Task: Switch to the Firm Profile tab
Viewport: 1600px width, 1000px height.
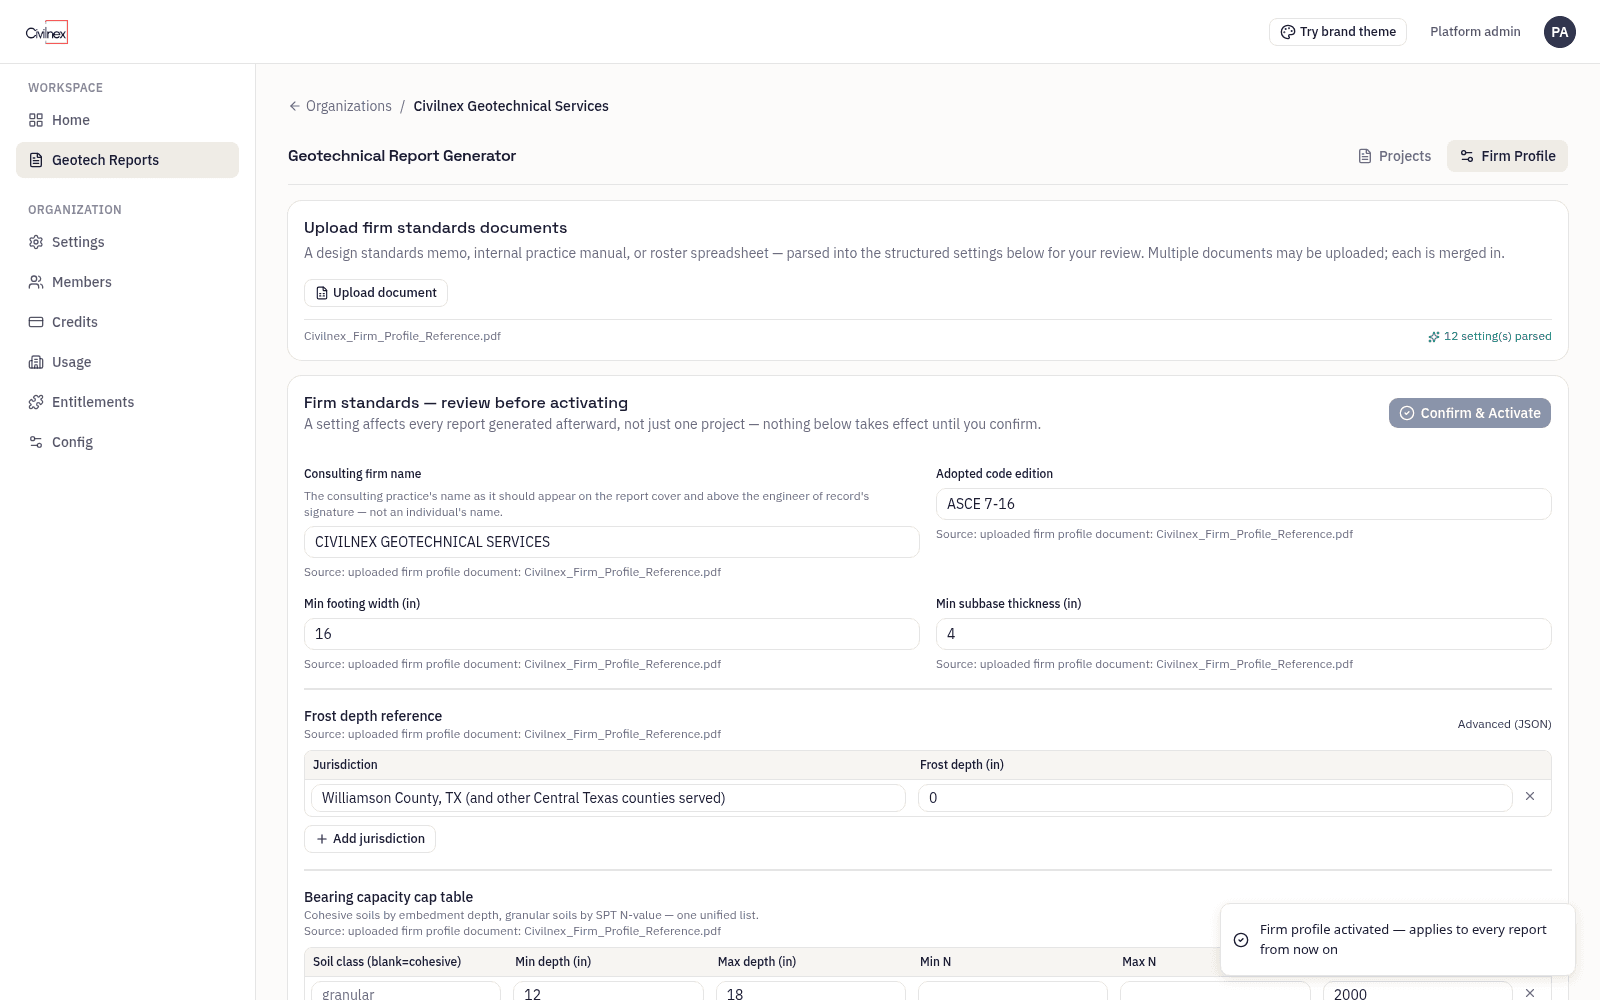Action: pos(1507,156)
